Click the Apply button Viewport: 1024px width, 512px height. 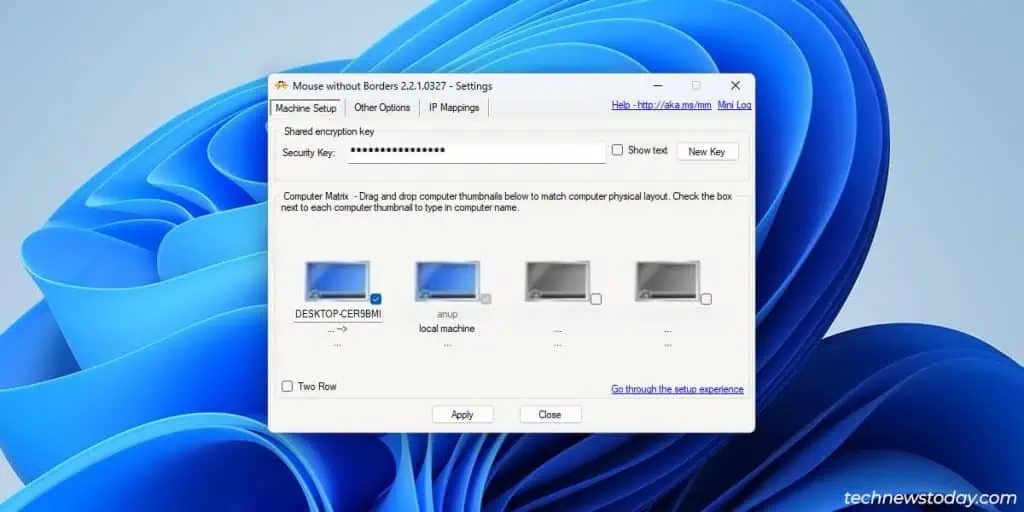[462, 415]
